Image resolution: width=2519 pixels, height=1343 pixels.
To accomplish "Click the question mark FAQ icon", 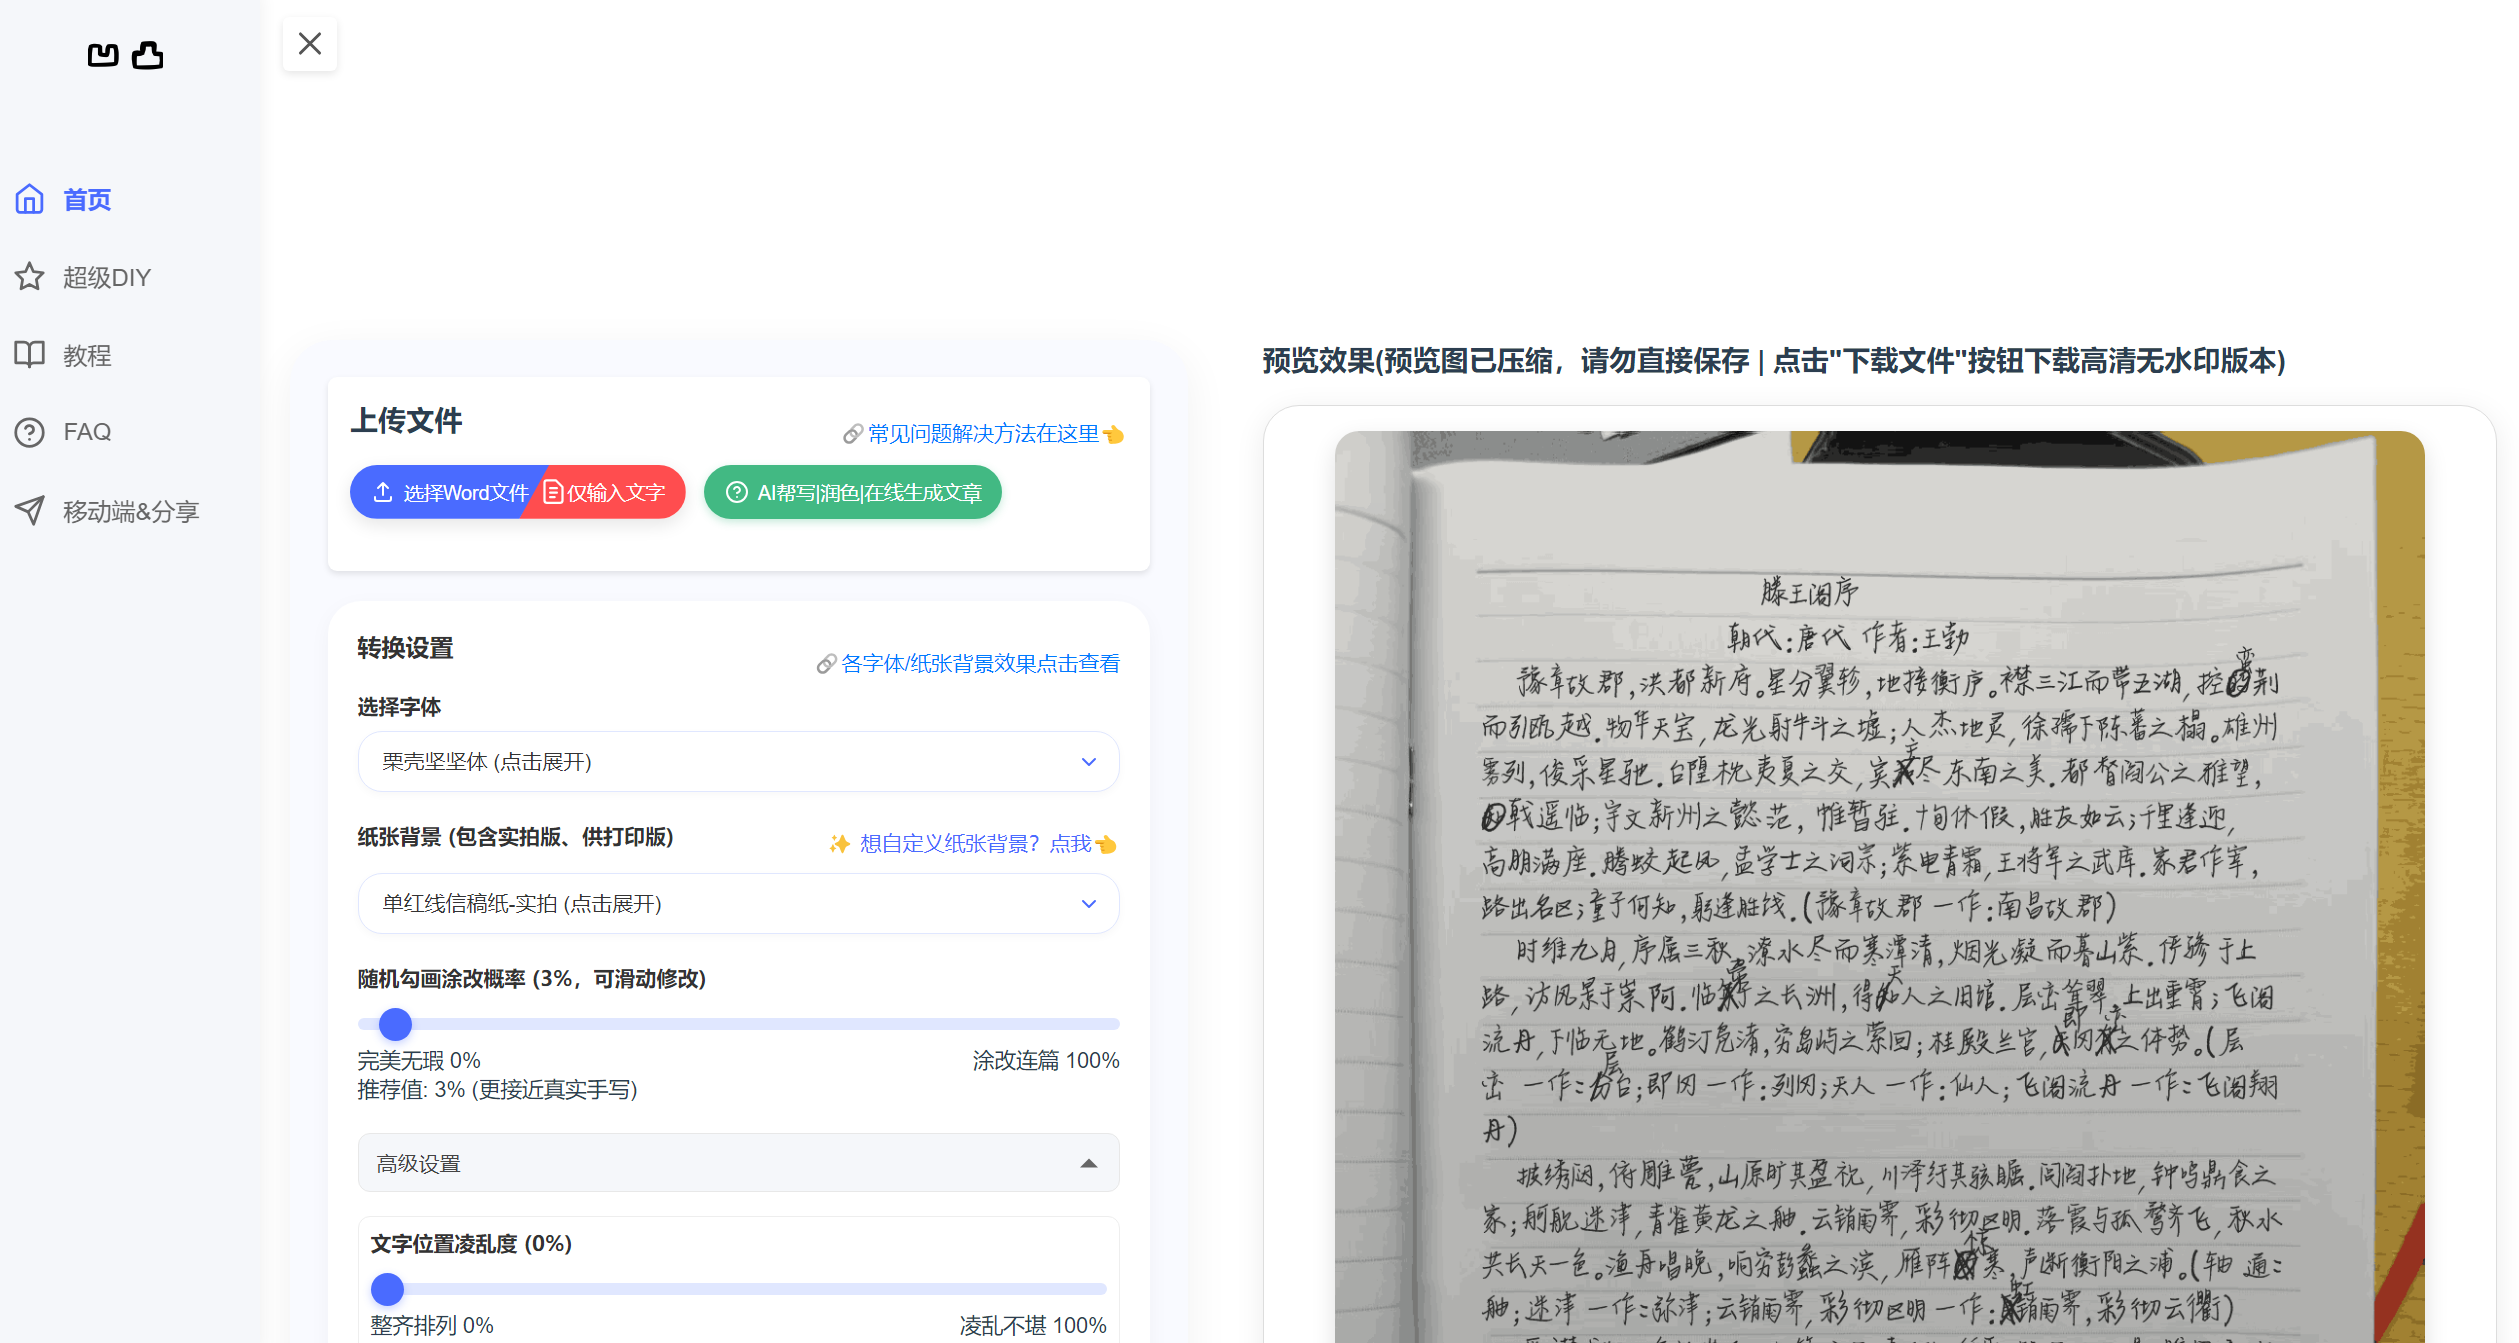I will 30,432.
